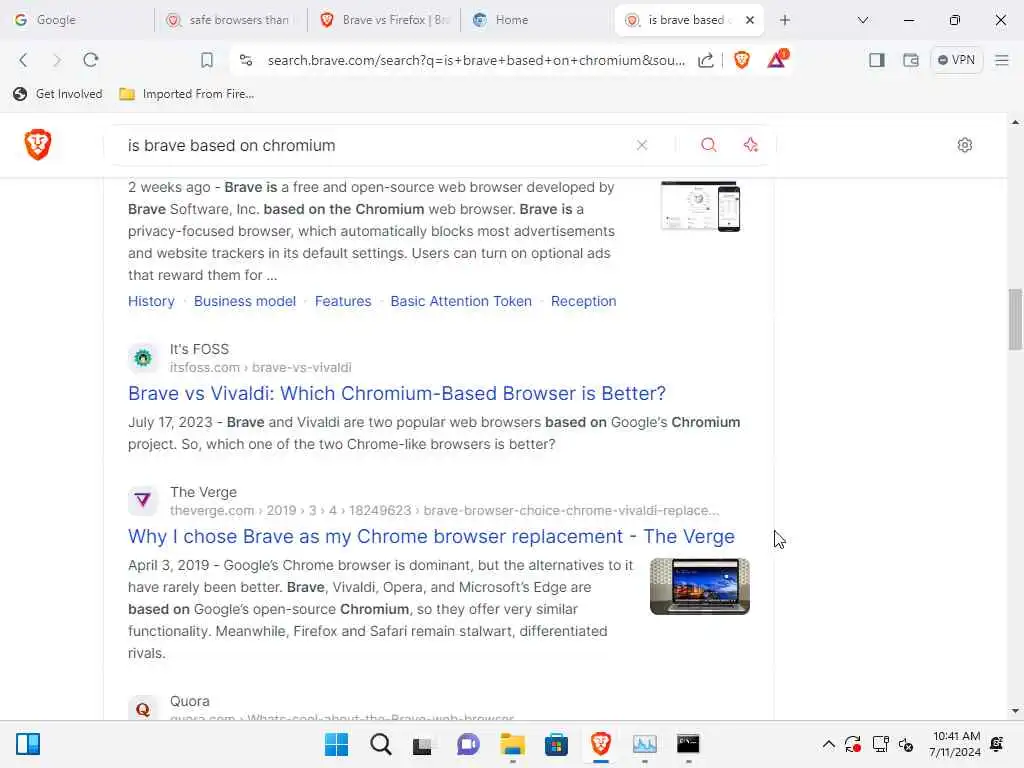Open the terminal app on taskbar
Viewport: 1024px width, 768px height.
(x=688, y=744)
